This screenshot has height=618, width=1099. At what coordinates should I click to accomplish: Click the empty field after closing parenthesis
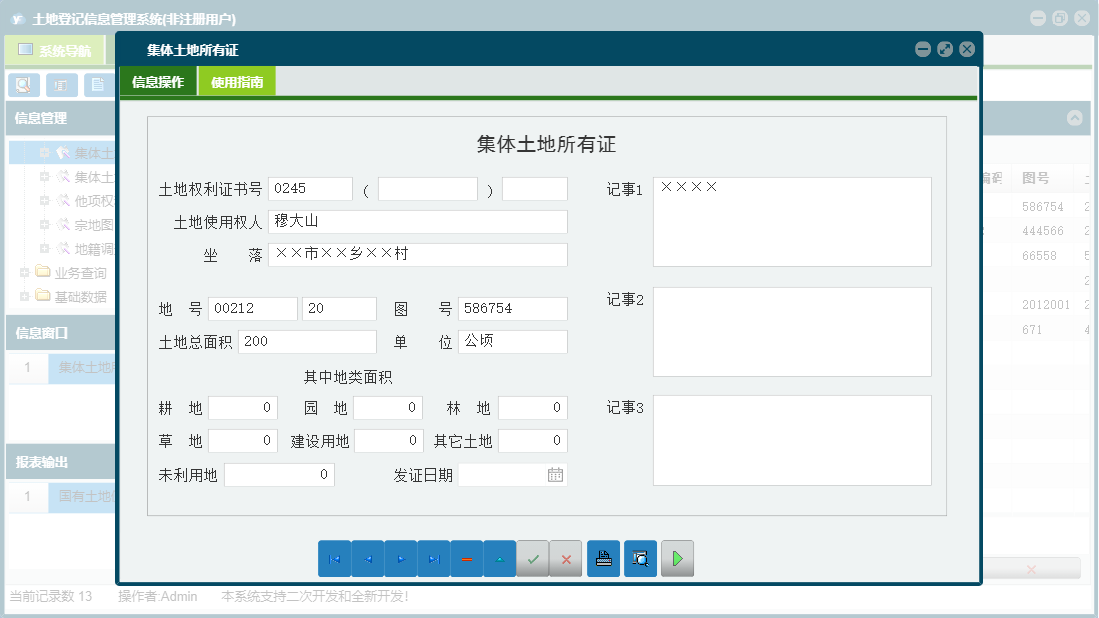pyautogui.click(x=535, y=188)
